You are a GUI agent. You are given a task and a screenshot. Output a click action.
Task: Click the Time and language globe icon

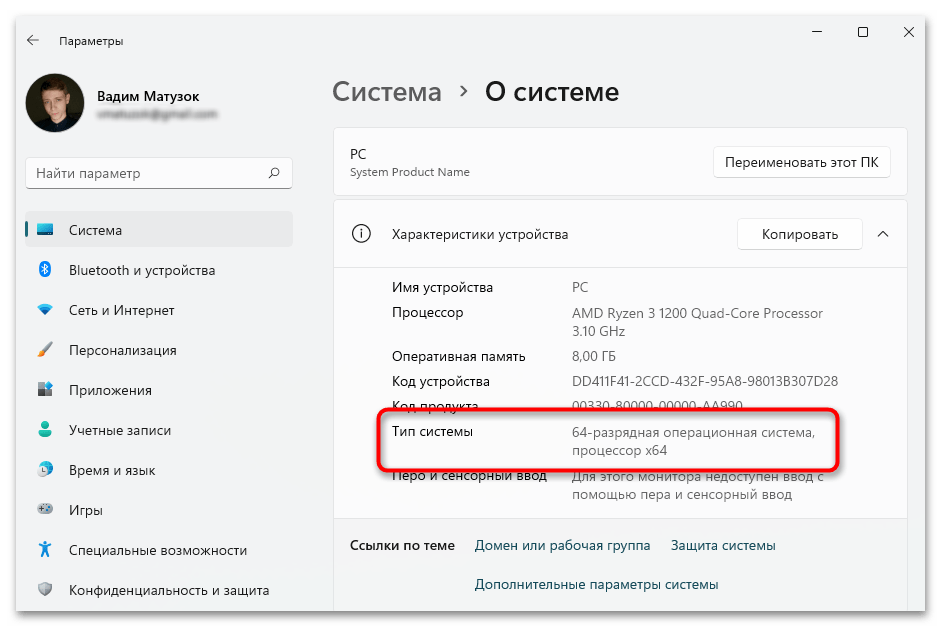click(45, 470)
